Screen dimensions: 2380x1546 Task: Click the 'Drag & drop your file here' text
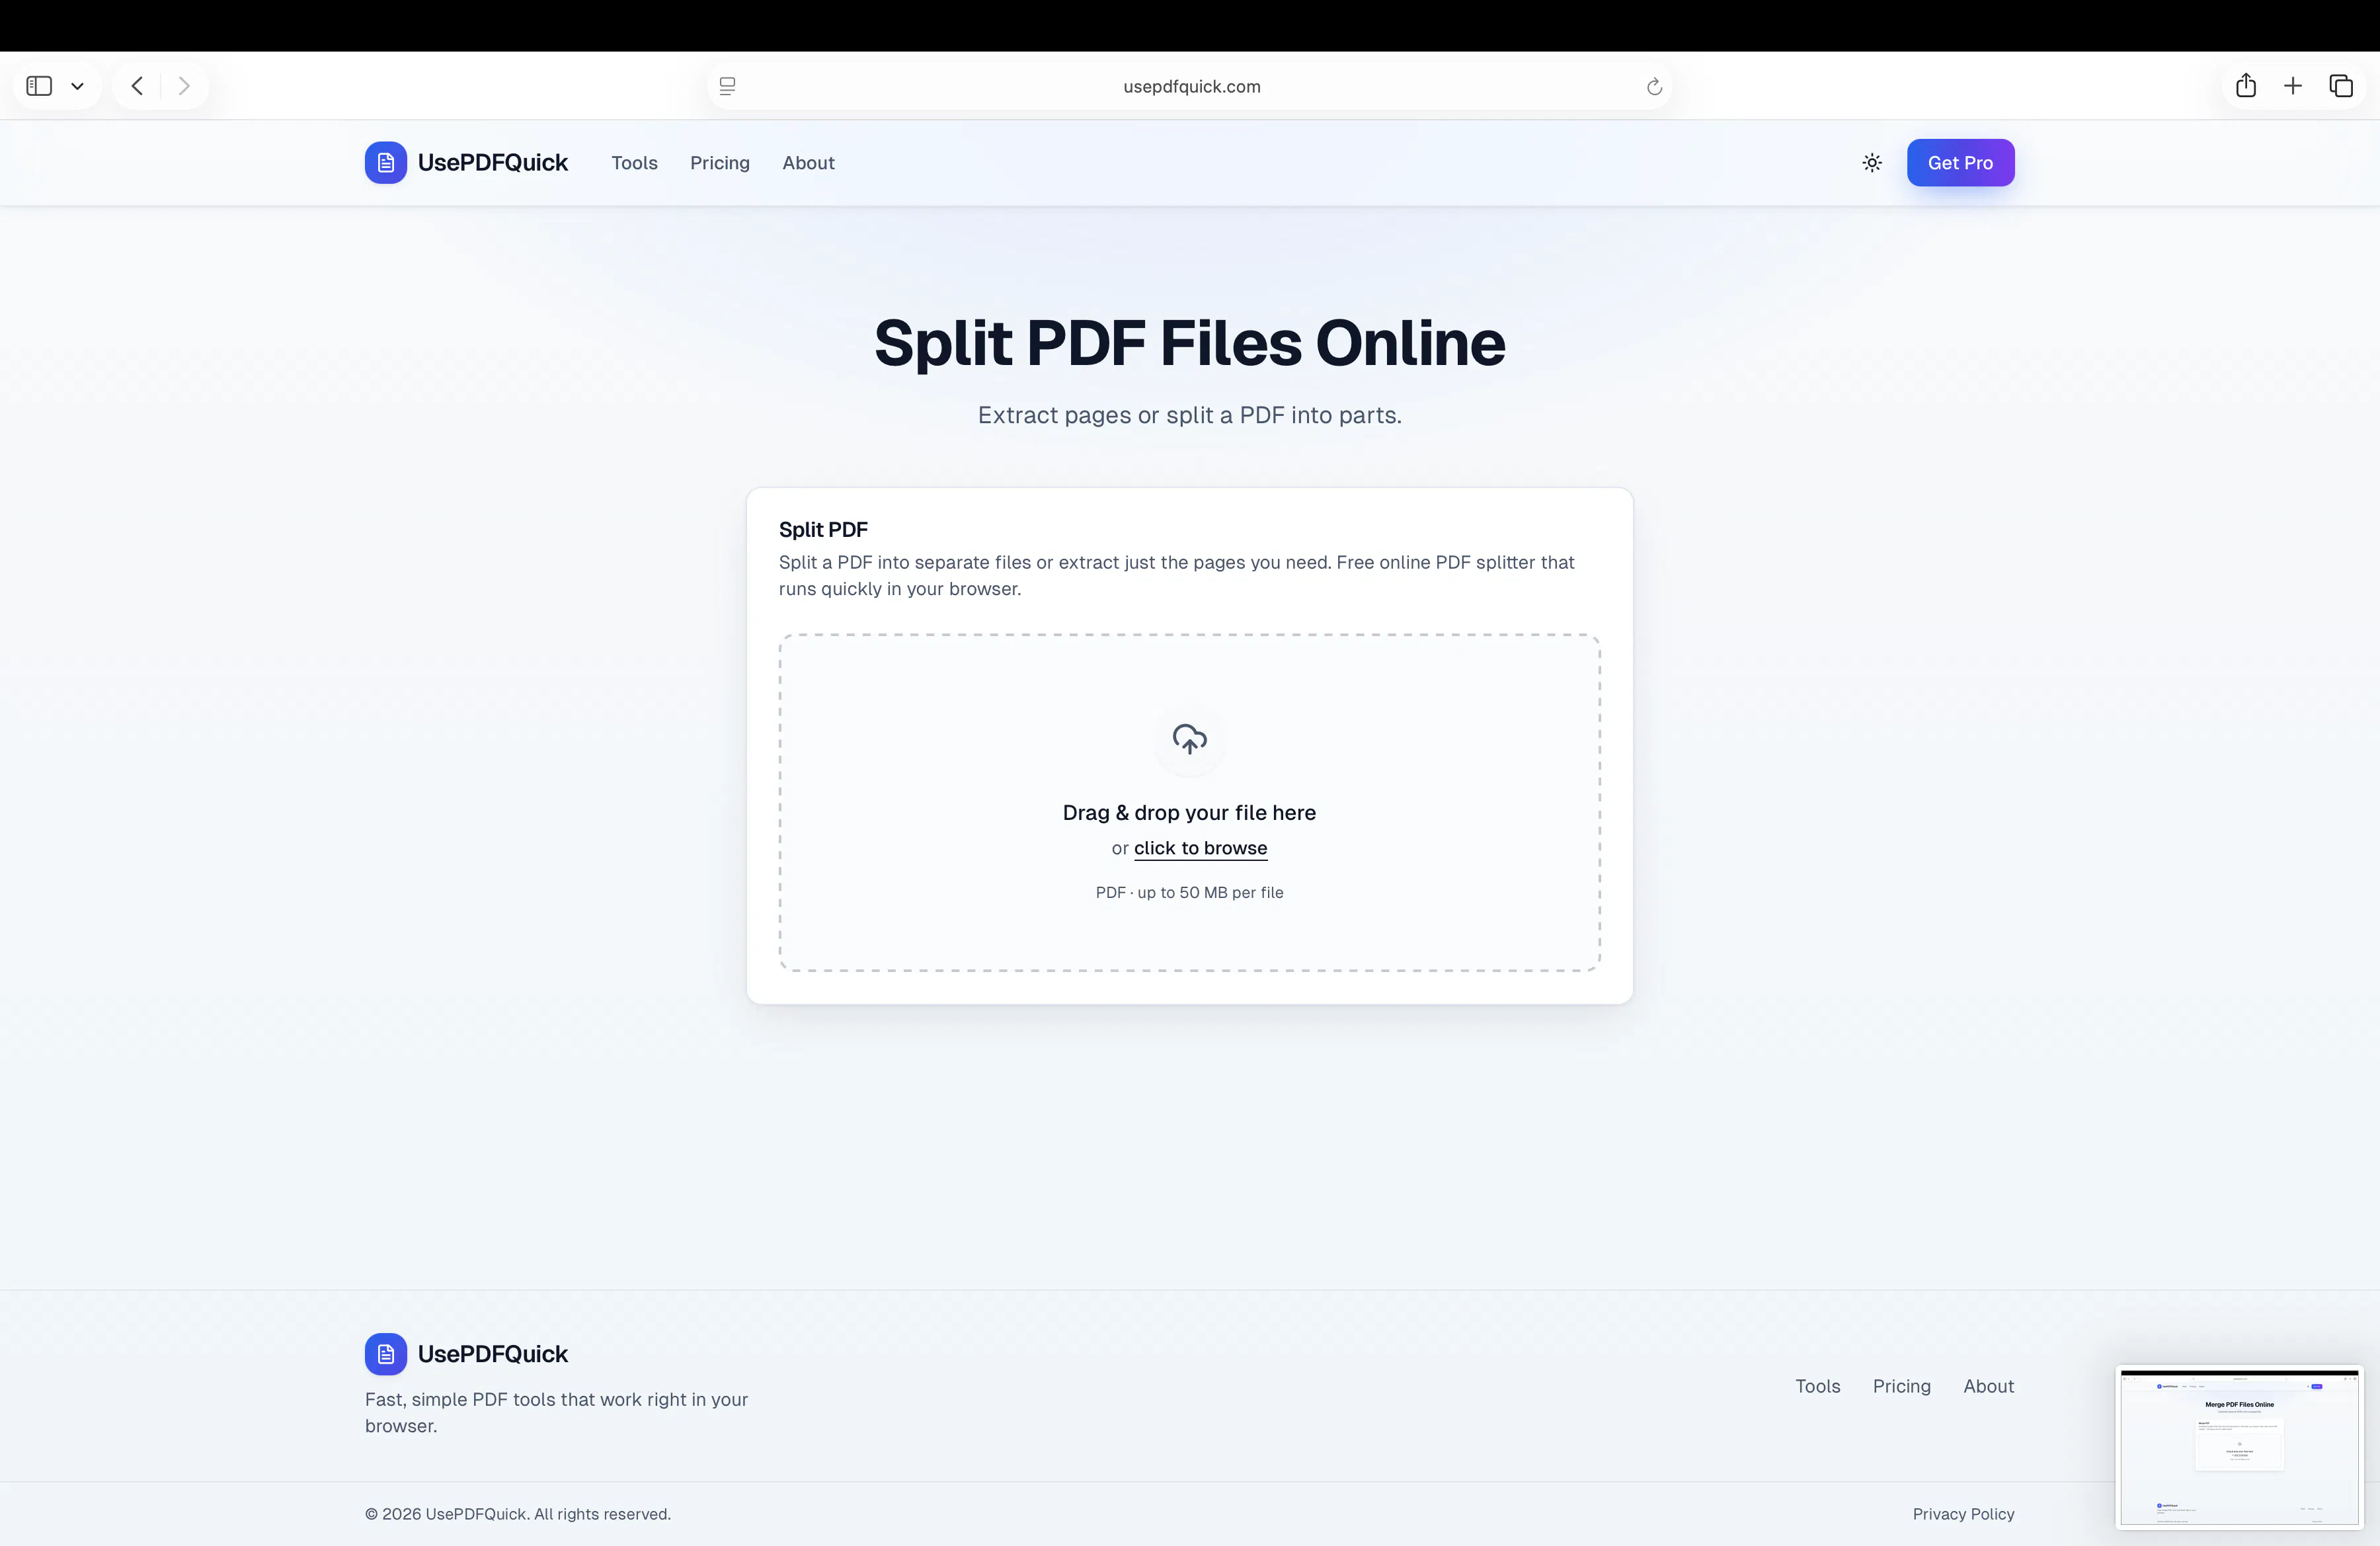point(1189,813)
